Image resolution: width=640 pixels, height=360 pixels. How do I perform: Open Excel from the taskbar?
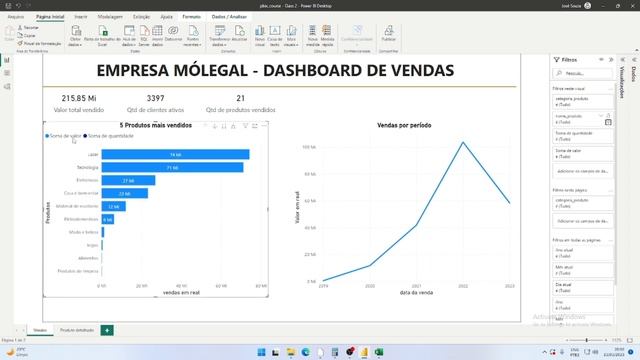point(379,352)
